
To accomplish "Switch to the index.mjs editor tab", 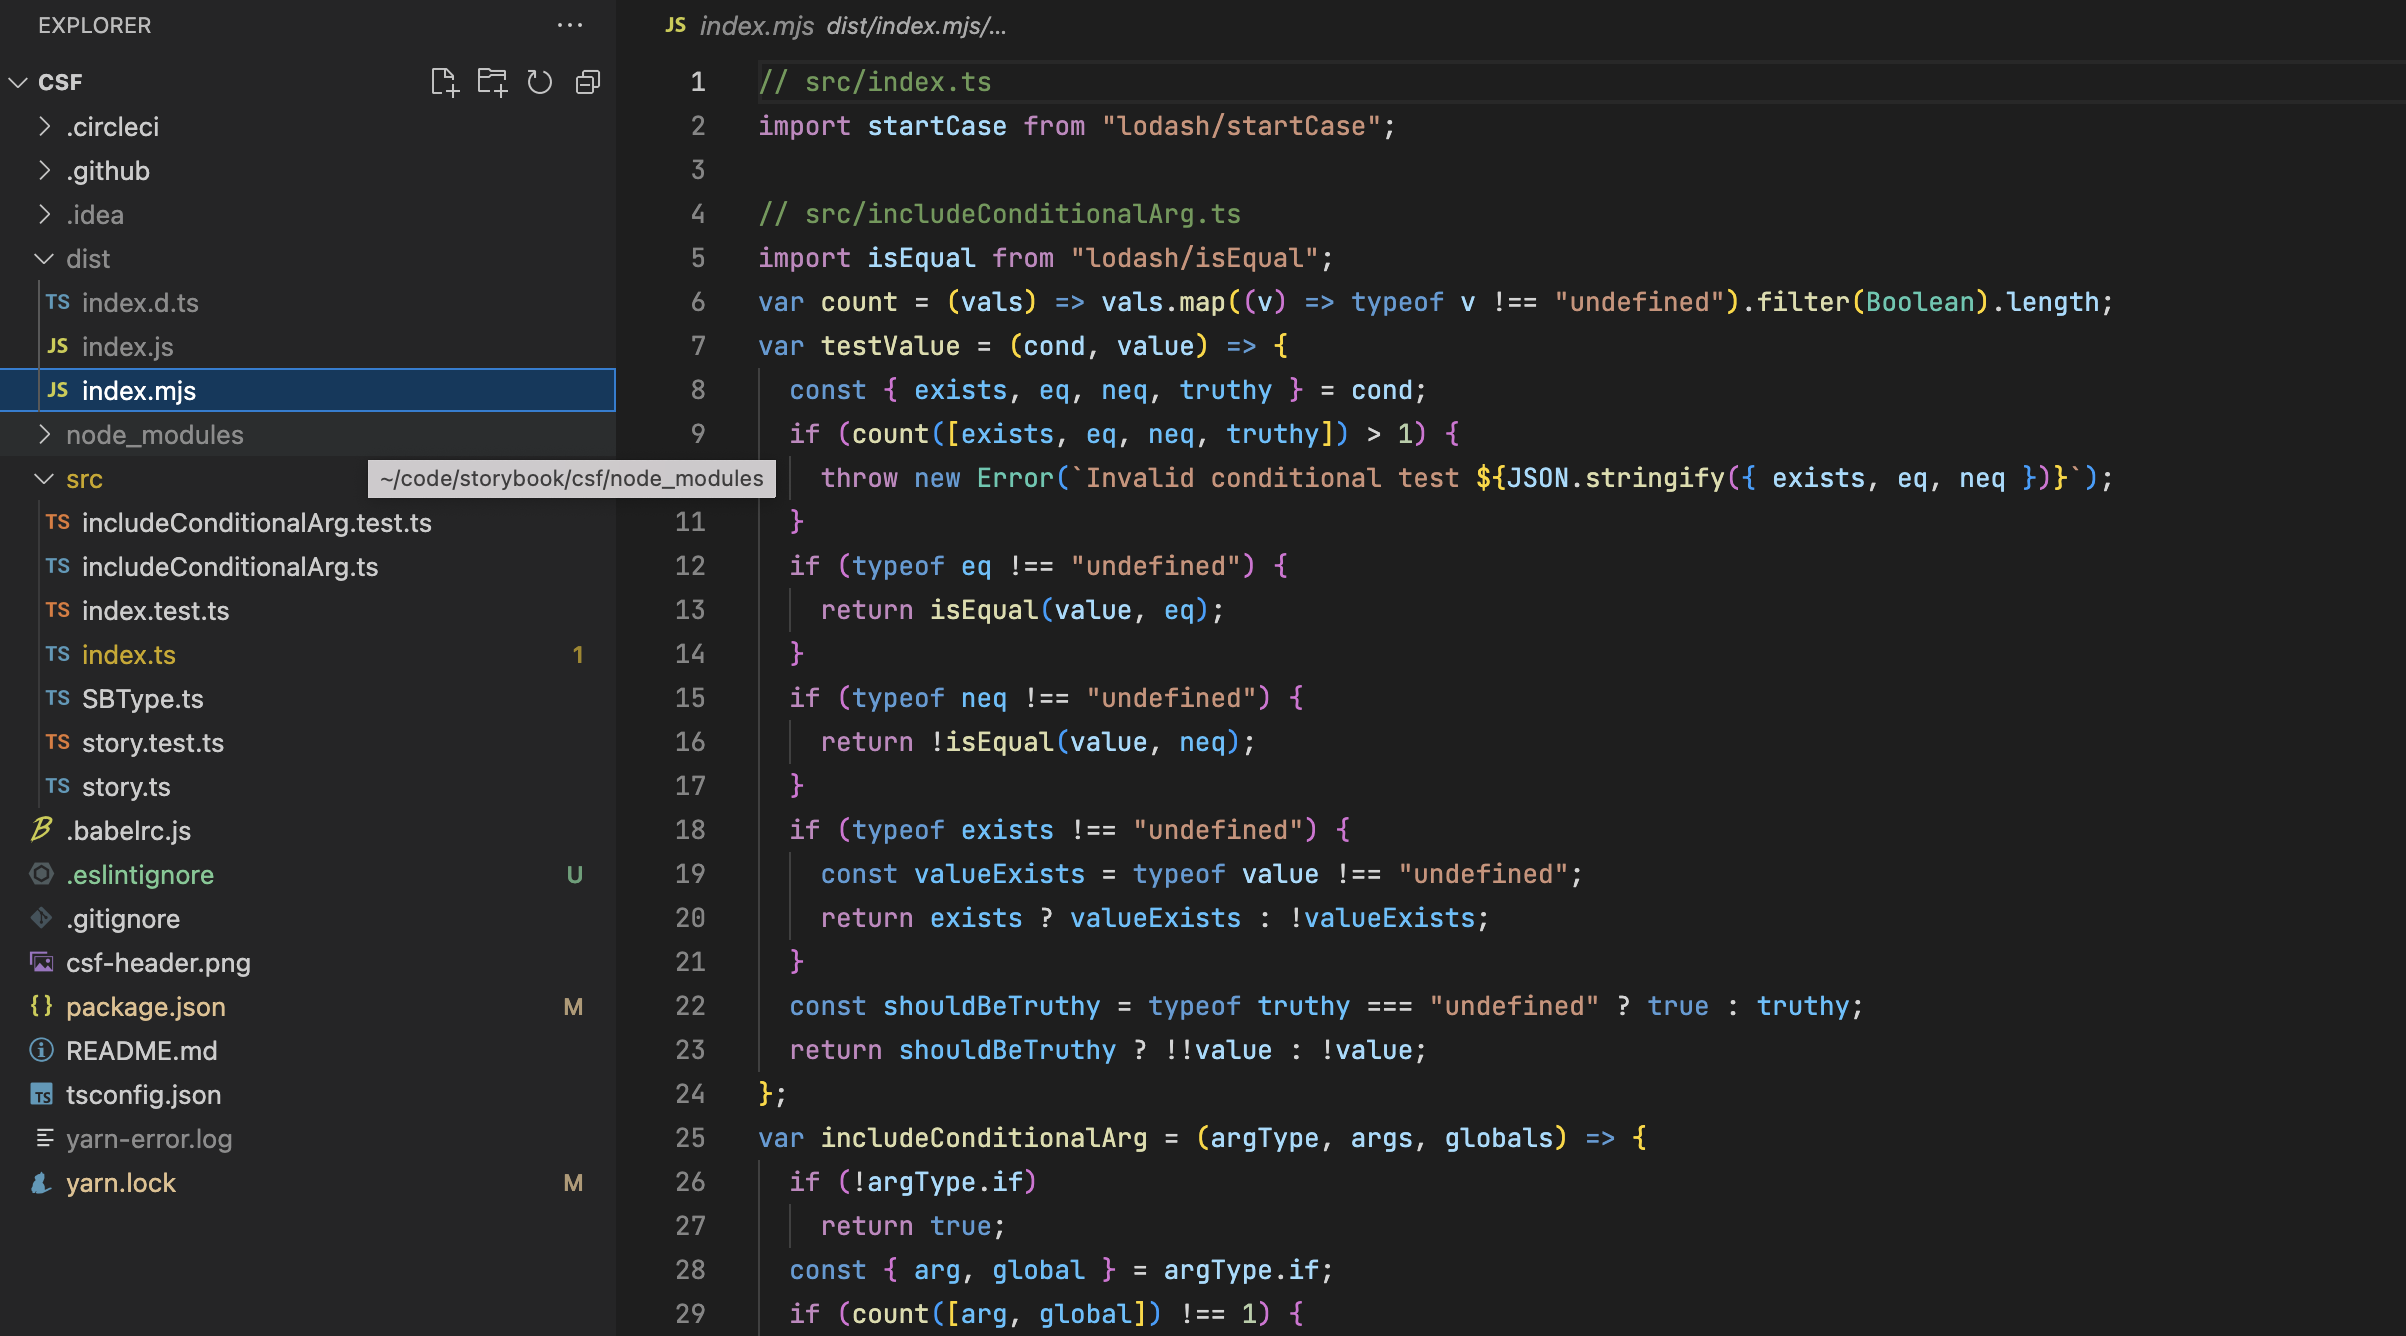I will [x=757, y=25].
